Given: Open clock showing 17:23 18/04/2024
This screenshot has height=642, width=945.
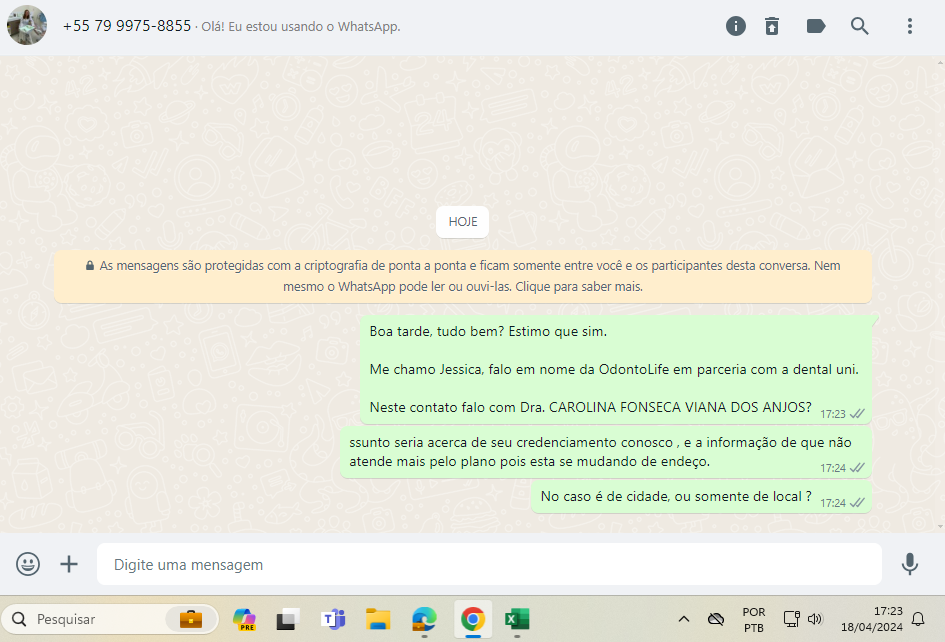Looking at the screenshot, I should [871, 619].
